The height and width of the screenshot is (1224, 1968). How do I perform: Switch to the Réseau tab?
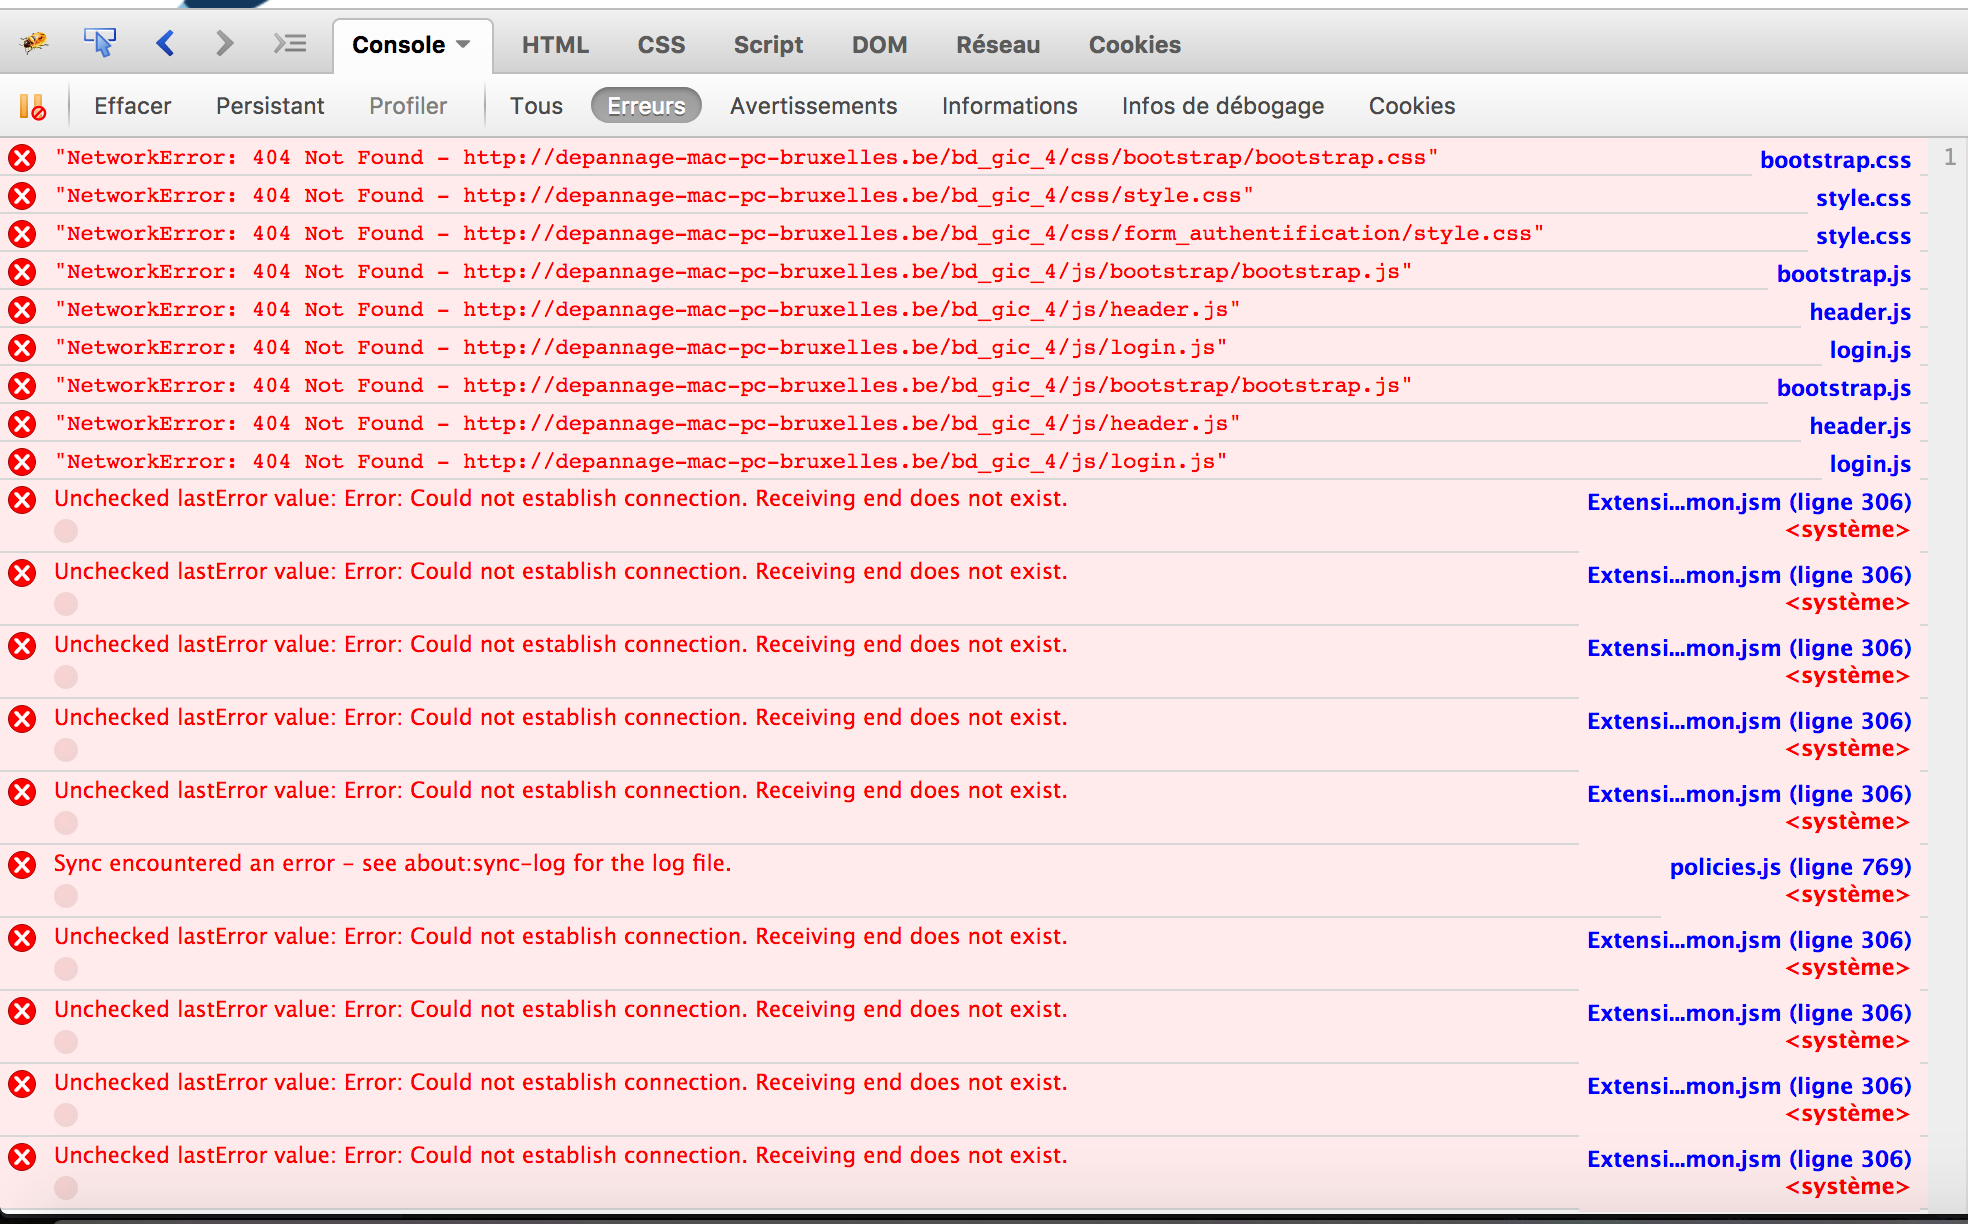(998, 45)
